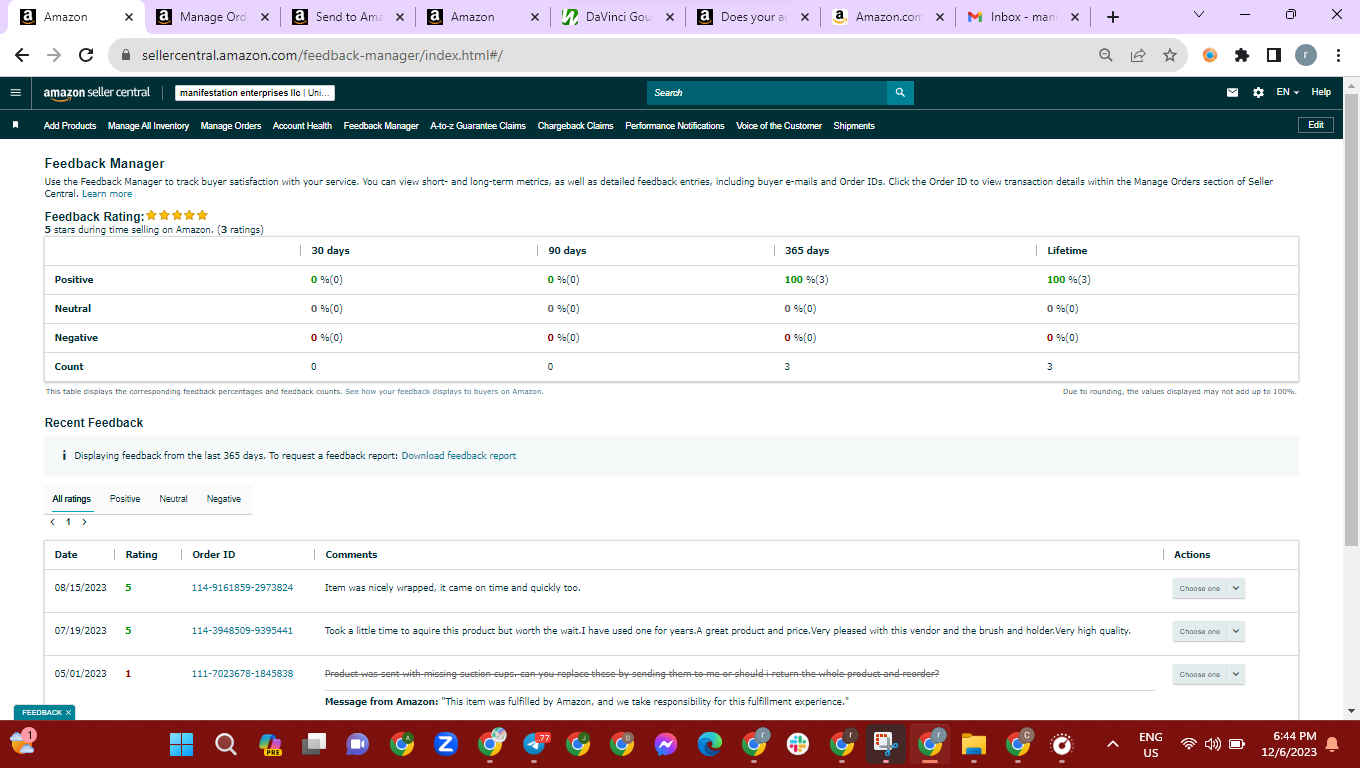Click the Edit button on navigation bar

coord(1316,125)
